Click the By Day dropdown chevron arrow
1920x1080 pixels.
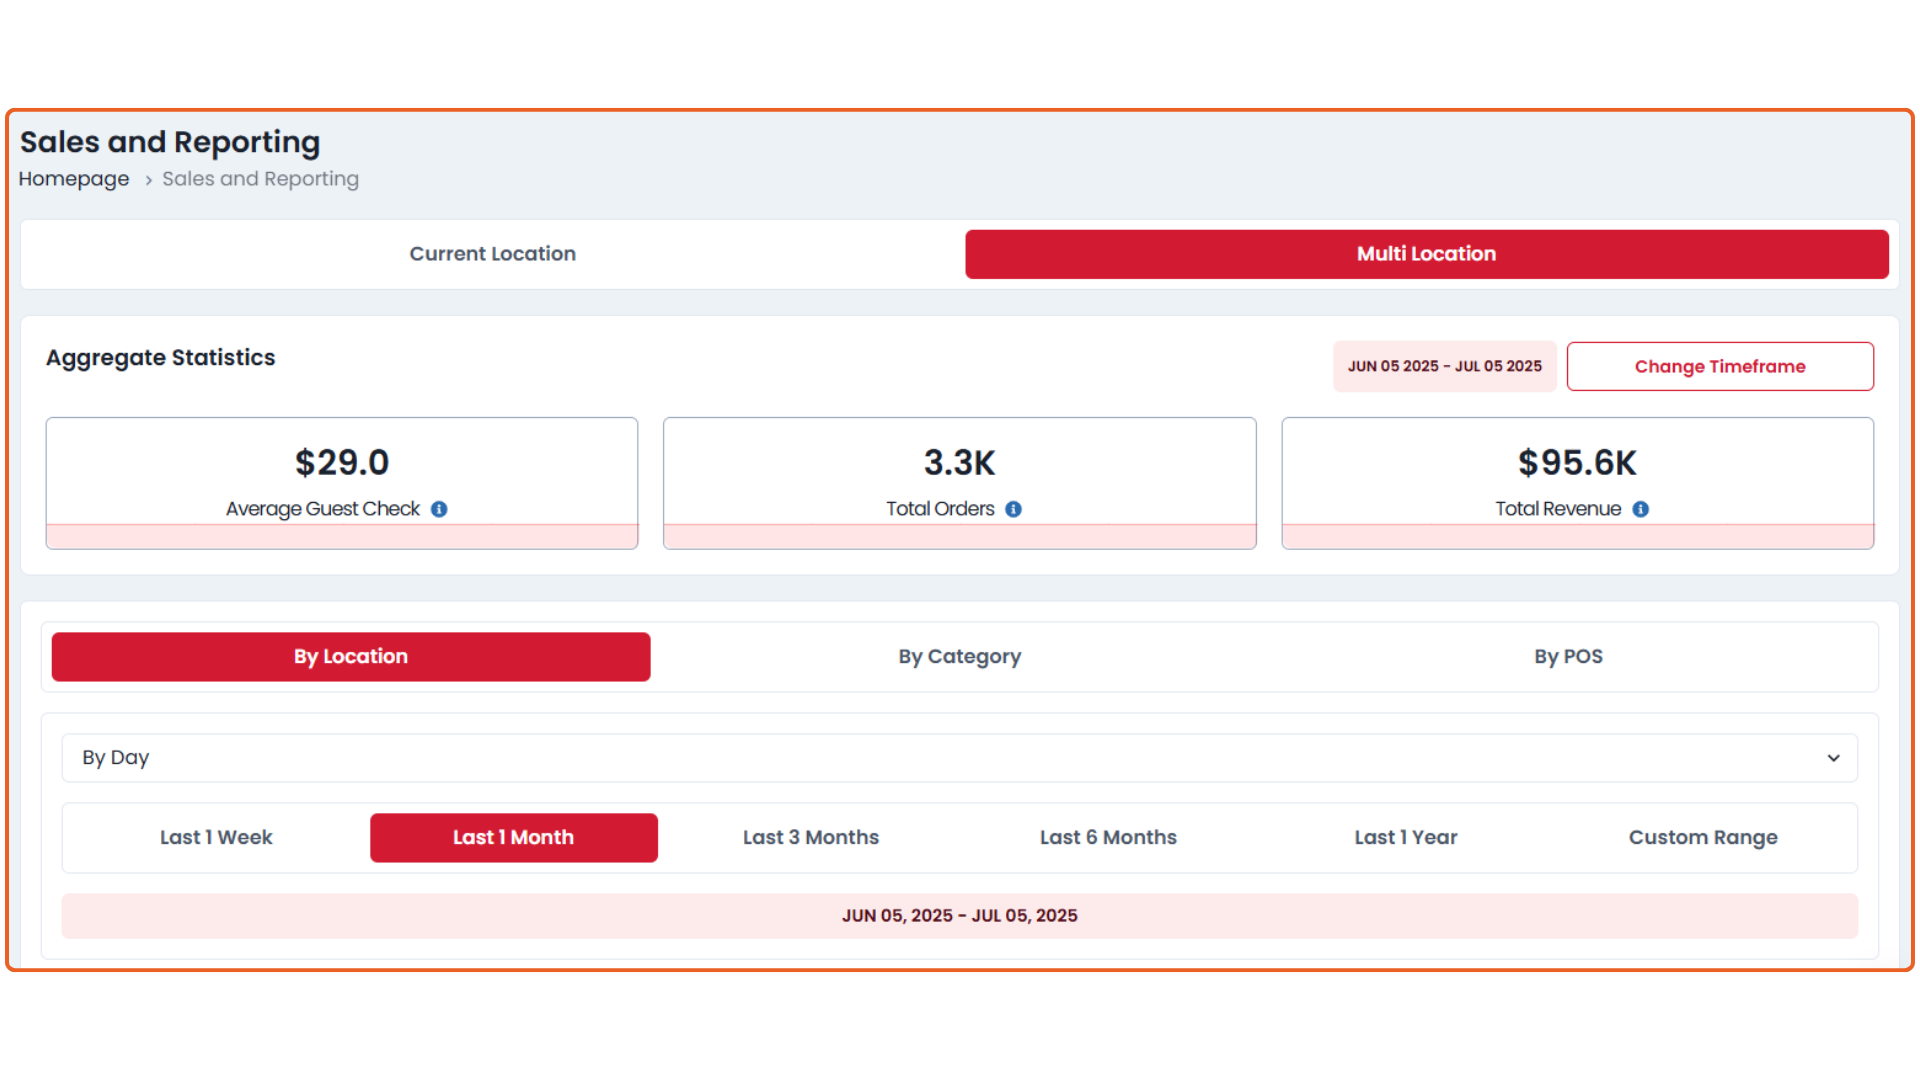pyautogui.click(x=1833, y=758)
